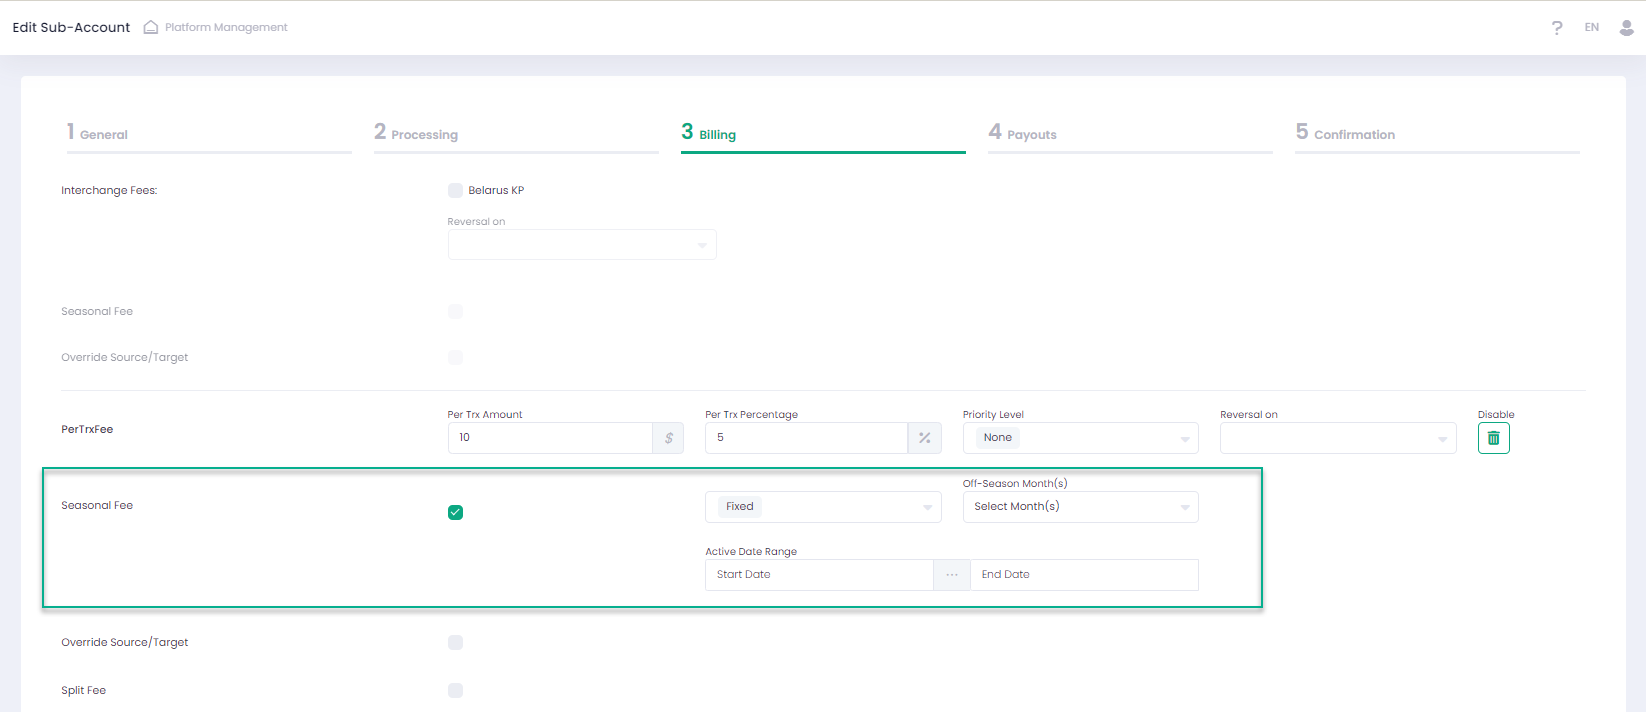The image size is (1646, 712).
Task: Click the percent icon in Per Trx Percentage
Action: coord(924,438)
